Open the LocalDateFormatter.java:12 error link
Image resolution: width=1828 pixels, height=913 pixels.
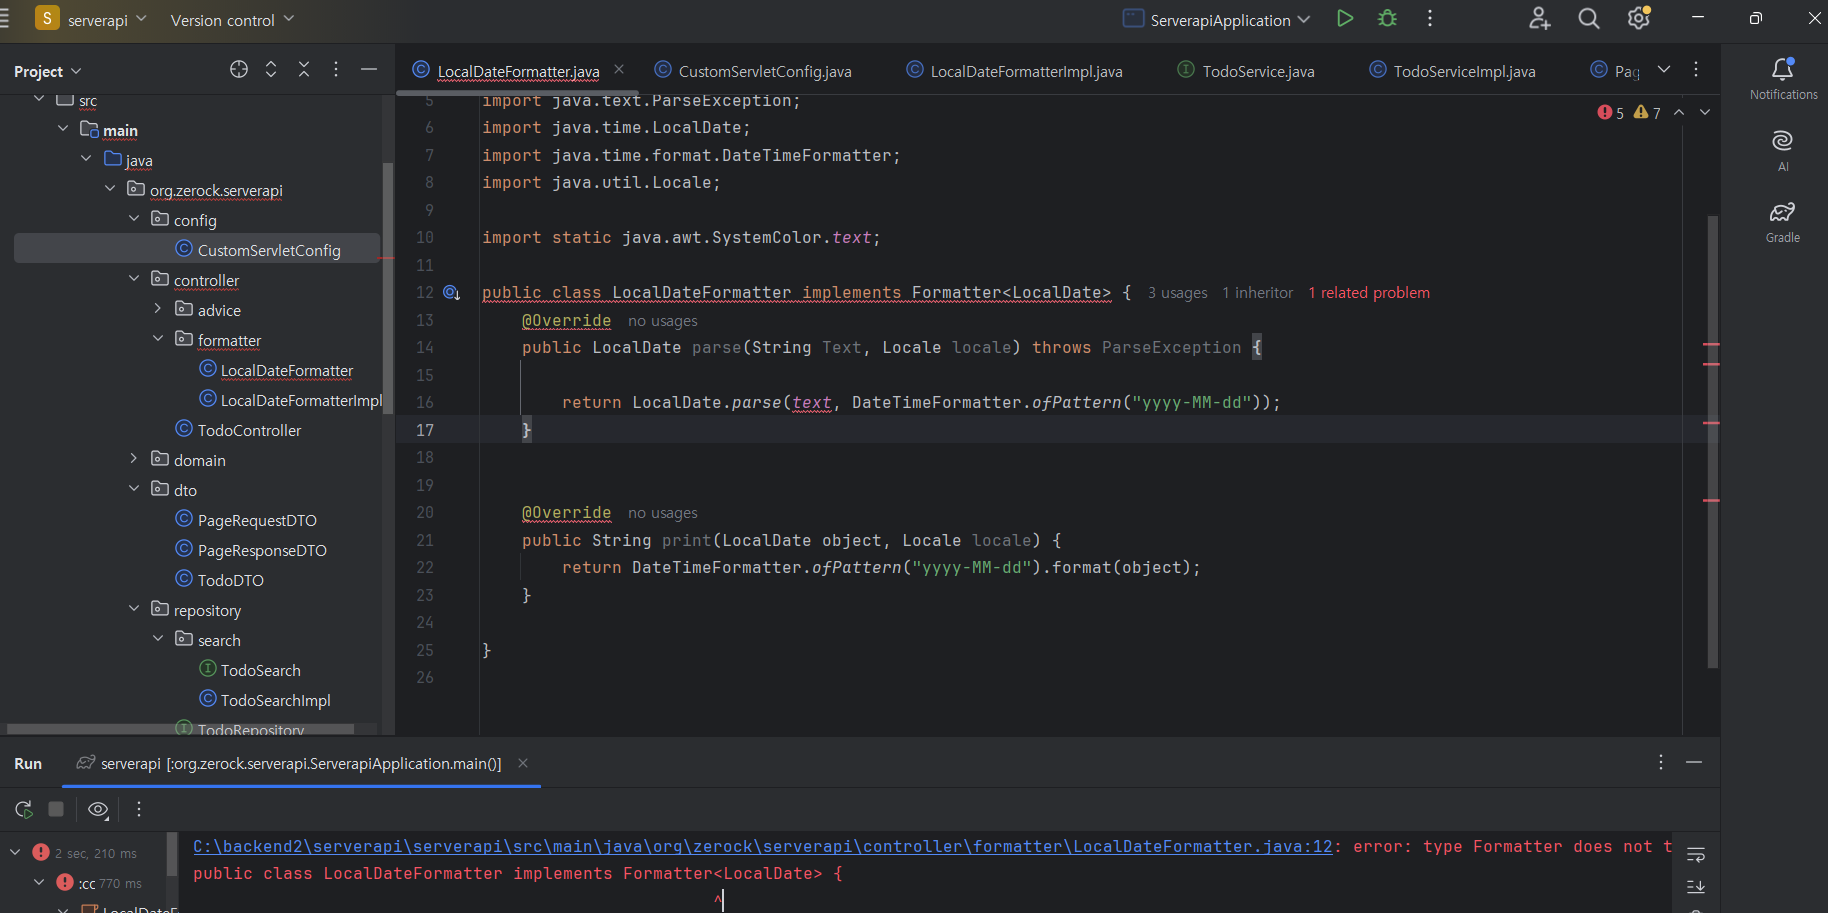click(763, 846)
